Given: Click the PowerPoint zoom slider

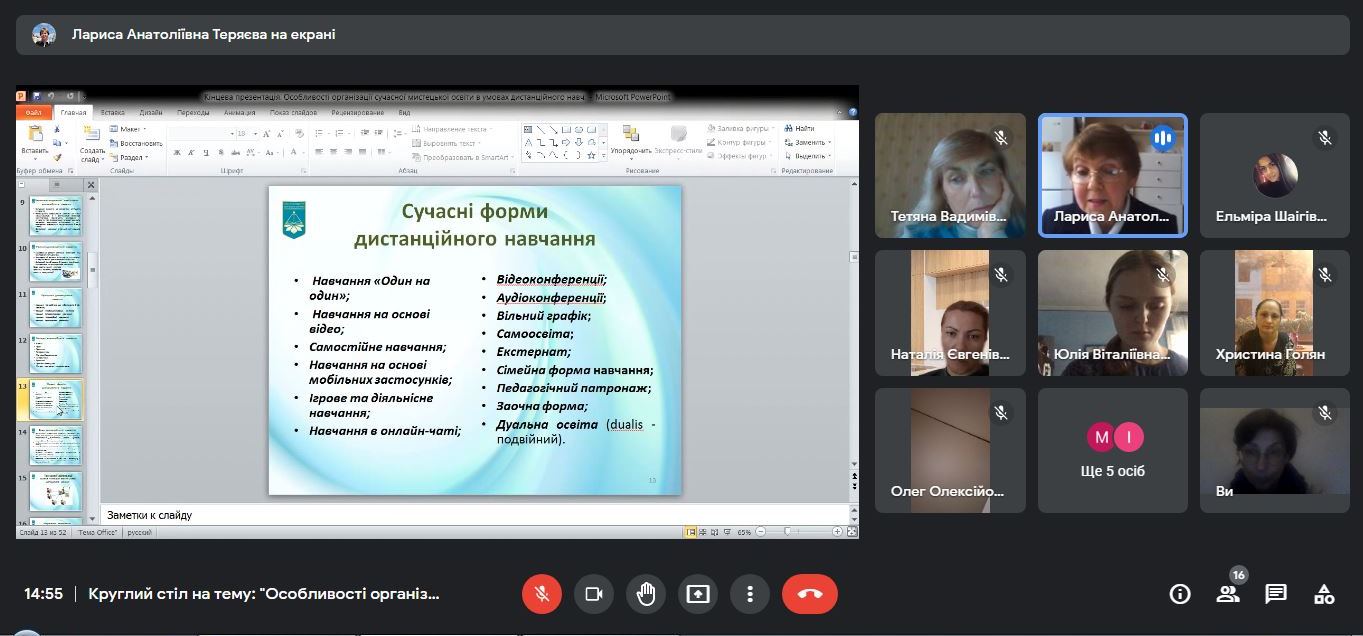Looking at the screenshot, I should pyautogui.click(x=789, y=532).
